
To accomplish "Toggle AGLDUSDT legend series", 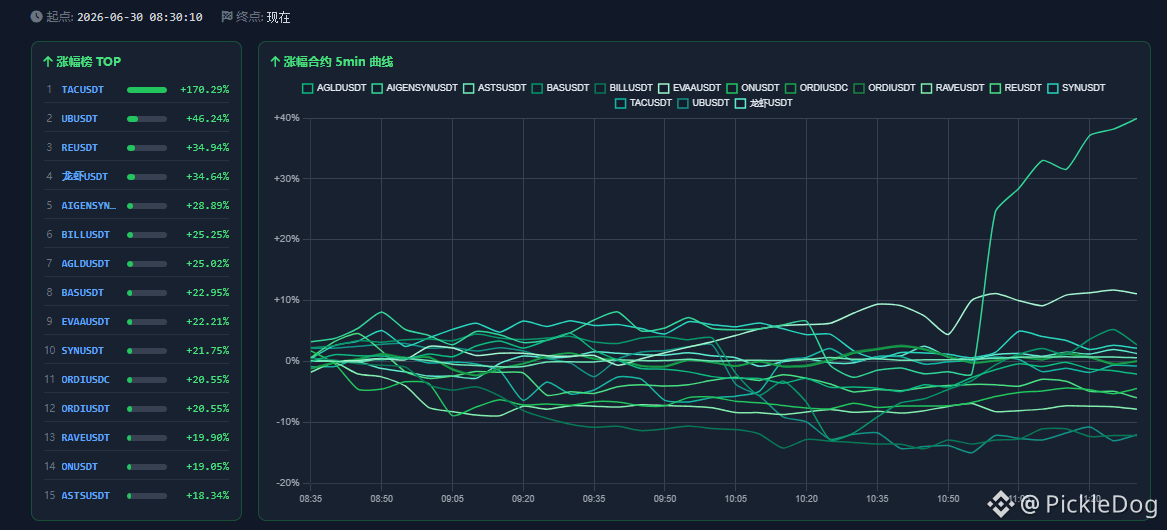I will click(334, 88).
